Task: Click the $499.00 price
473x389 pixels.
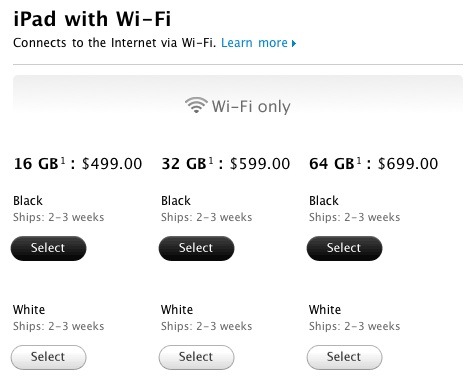Action: pyautogui.click(x=112, y=164)
